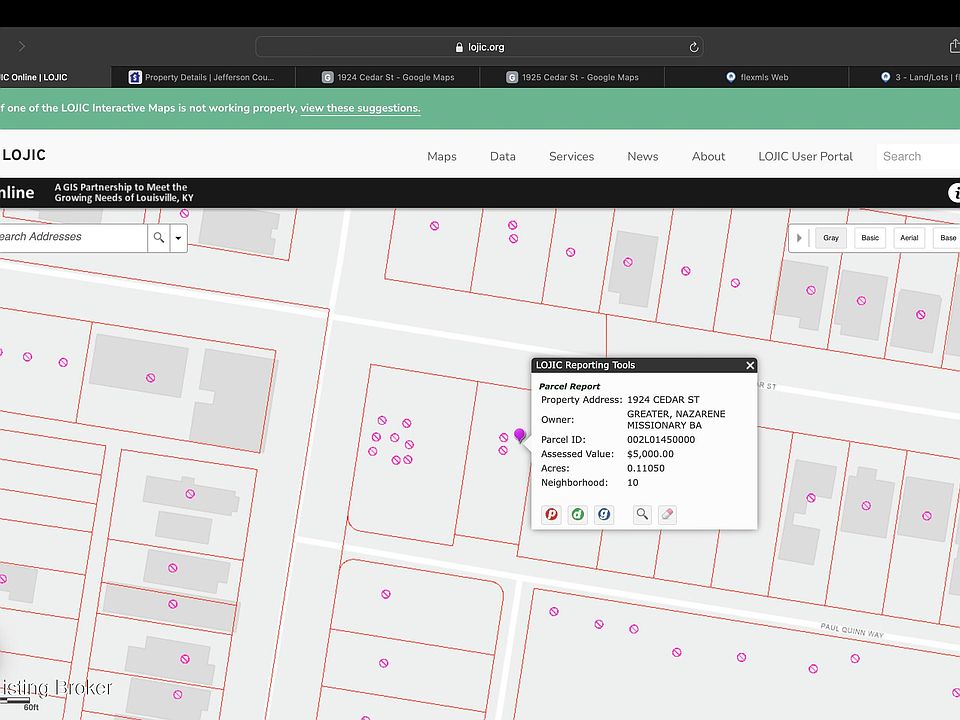Open the Property Details Jefferson County tab

[x=203, y=77]
